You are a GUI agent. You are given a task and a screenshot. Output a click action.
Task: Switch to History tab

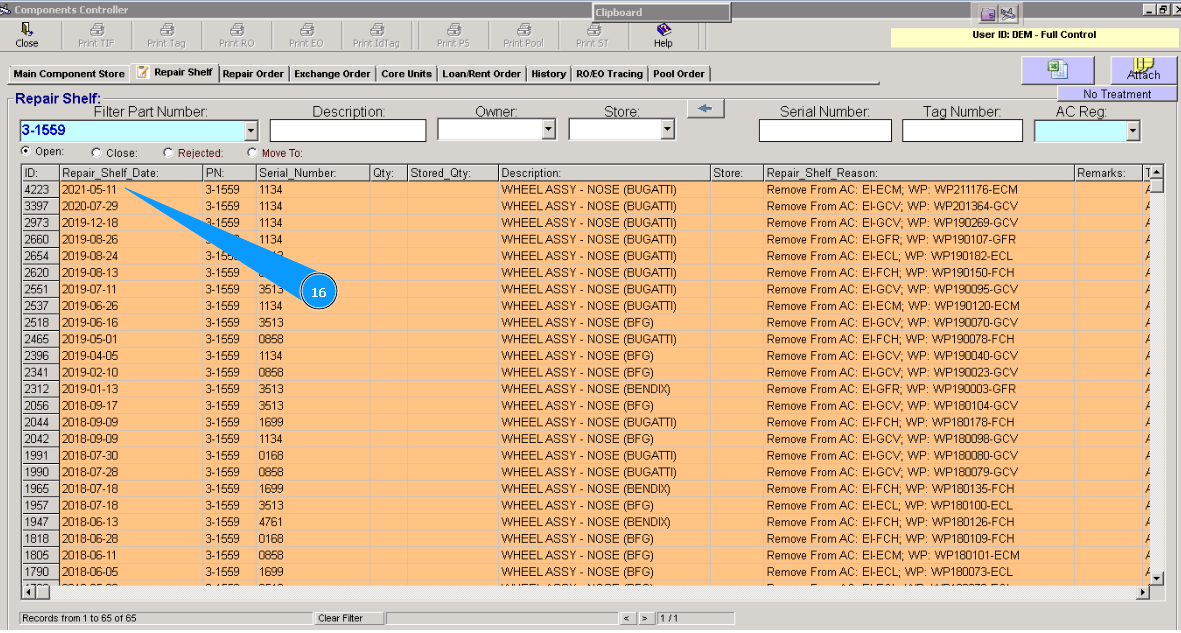[x=548, y=74]
